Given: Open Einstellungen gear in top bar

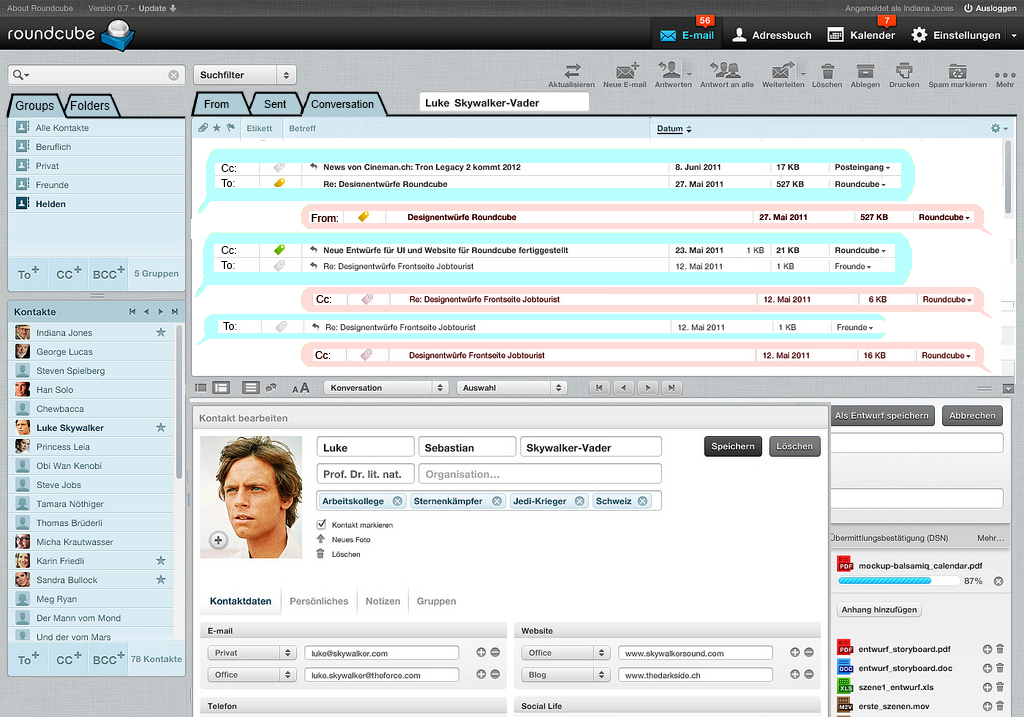Looking at the screenshot, I should click(919, 35).
